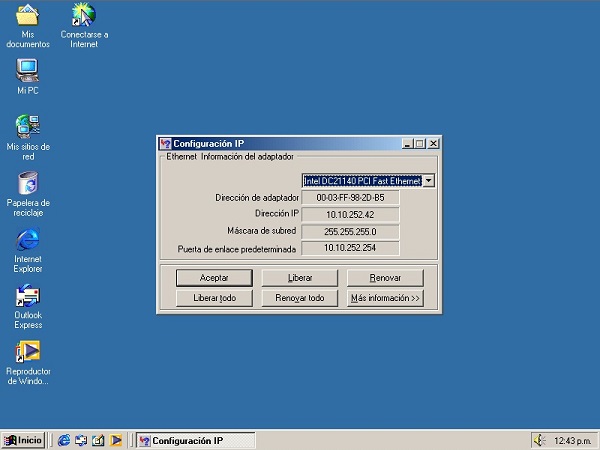600x450 pixels.
Task: Launch Internet Explorer from quick launch bar
Action: tap(65, 440)
